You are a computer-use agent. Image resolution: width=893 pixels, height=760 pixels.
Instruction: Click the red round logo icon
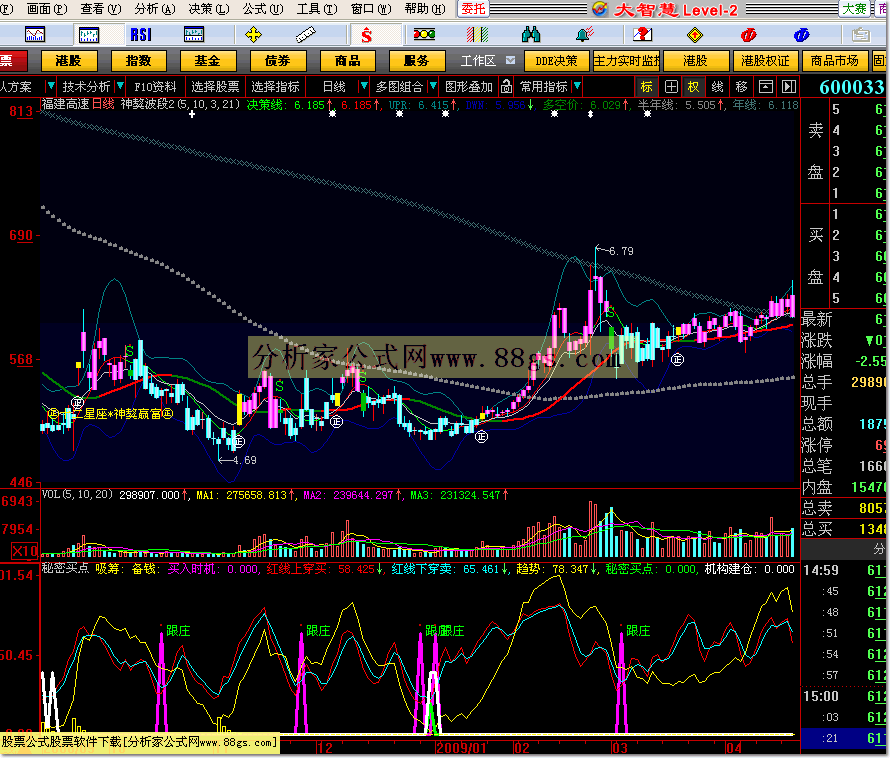click(x=748, y=35)
